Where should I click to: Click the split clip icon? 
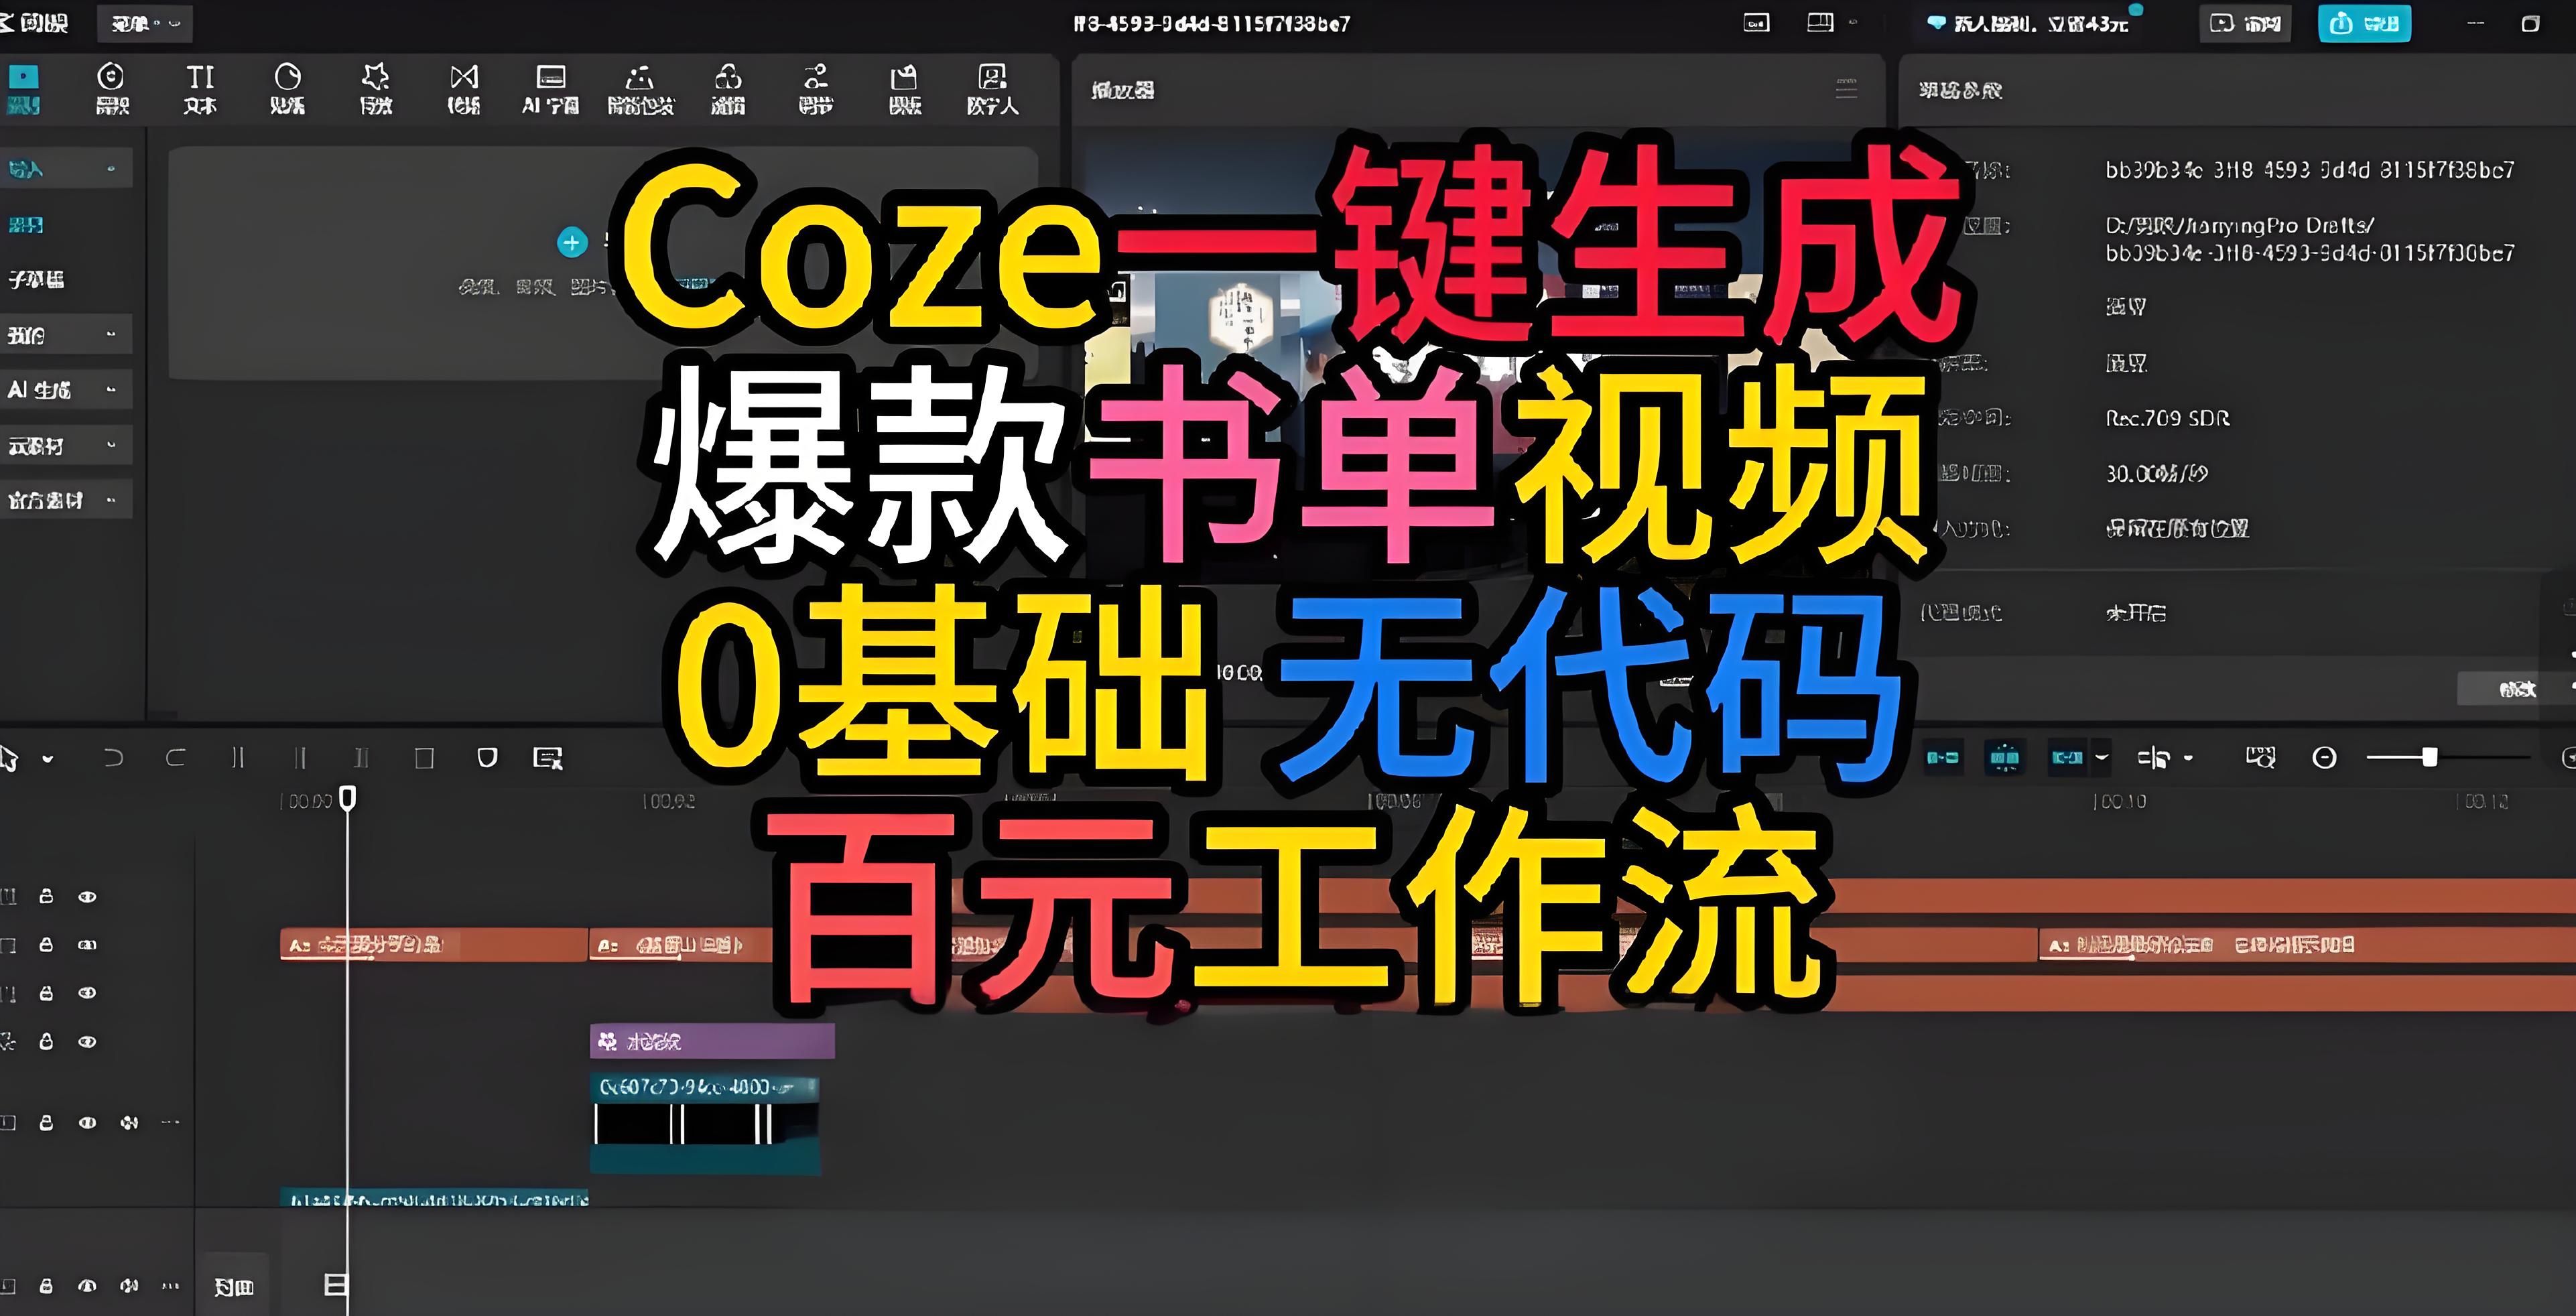tap(238, 758)
